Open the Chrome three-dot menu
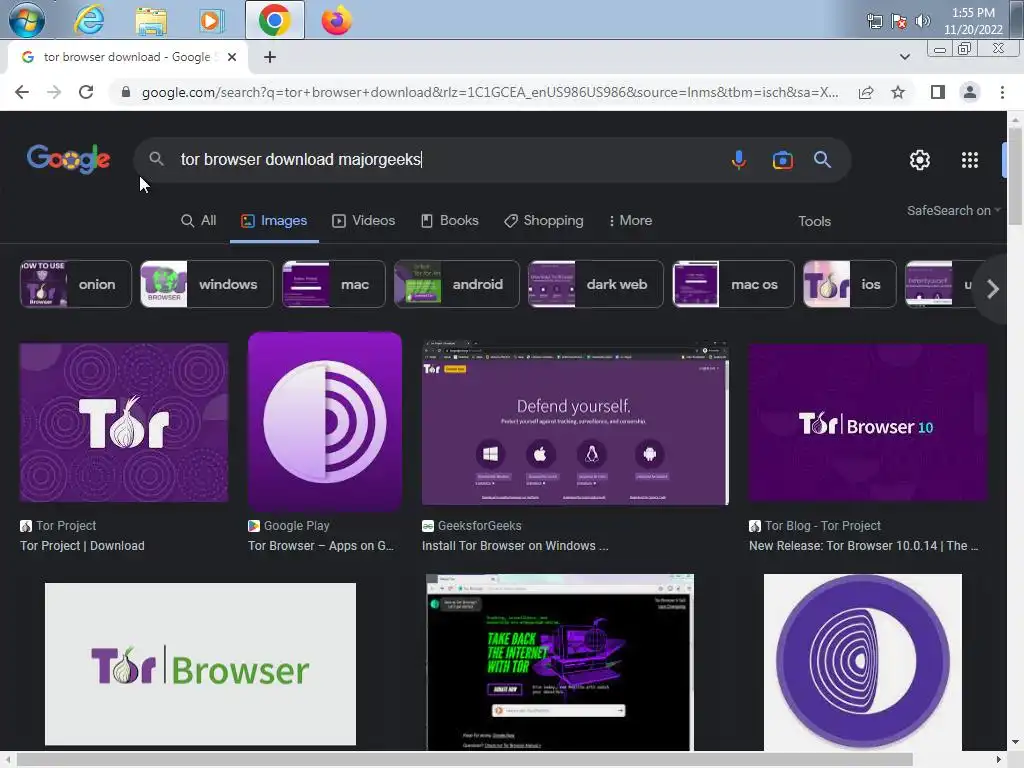1024x768 pixels. click(1002, 92)
